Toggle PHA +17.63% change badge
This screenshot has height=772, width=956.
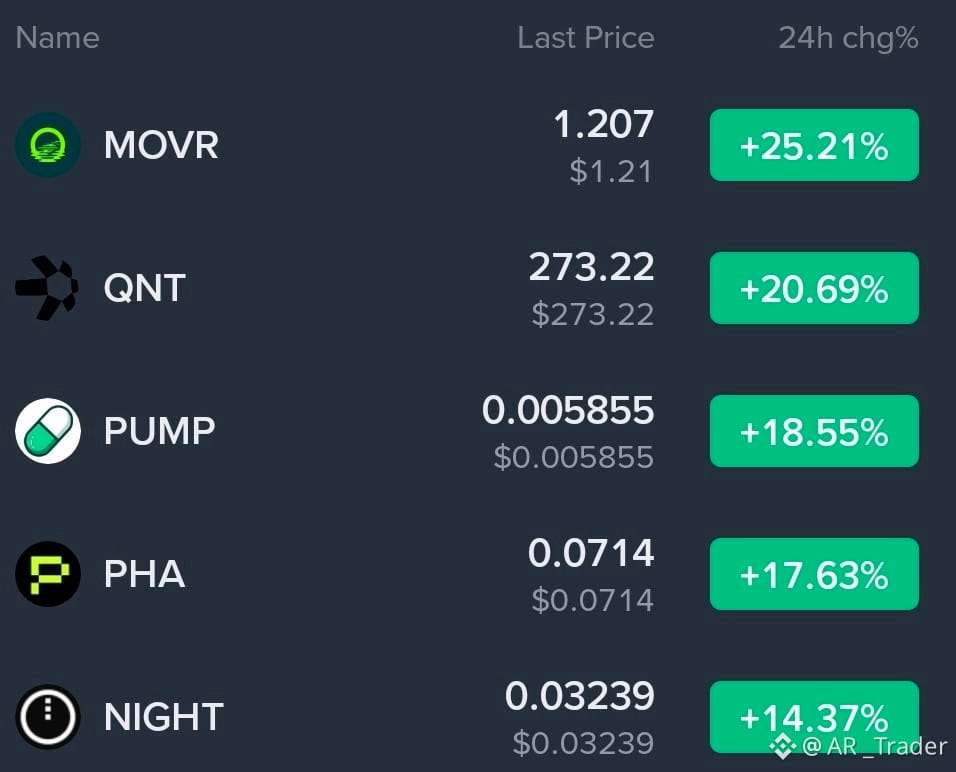pos(814,574)
